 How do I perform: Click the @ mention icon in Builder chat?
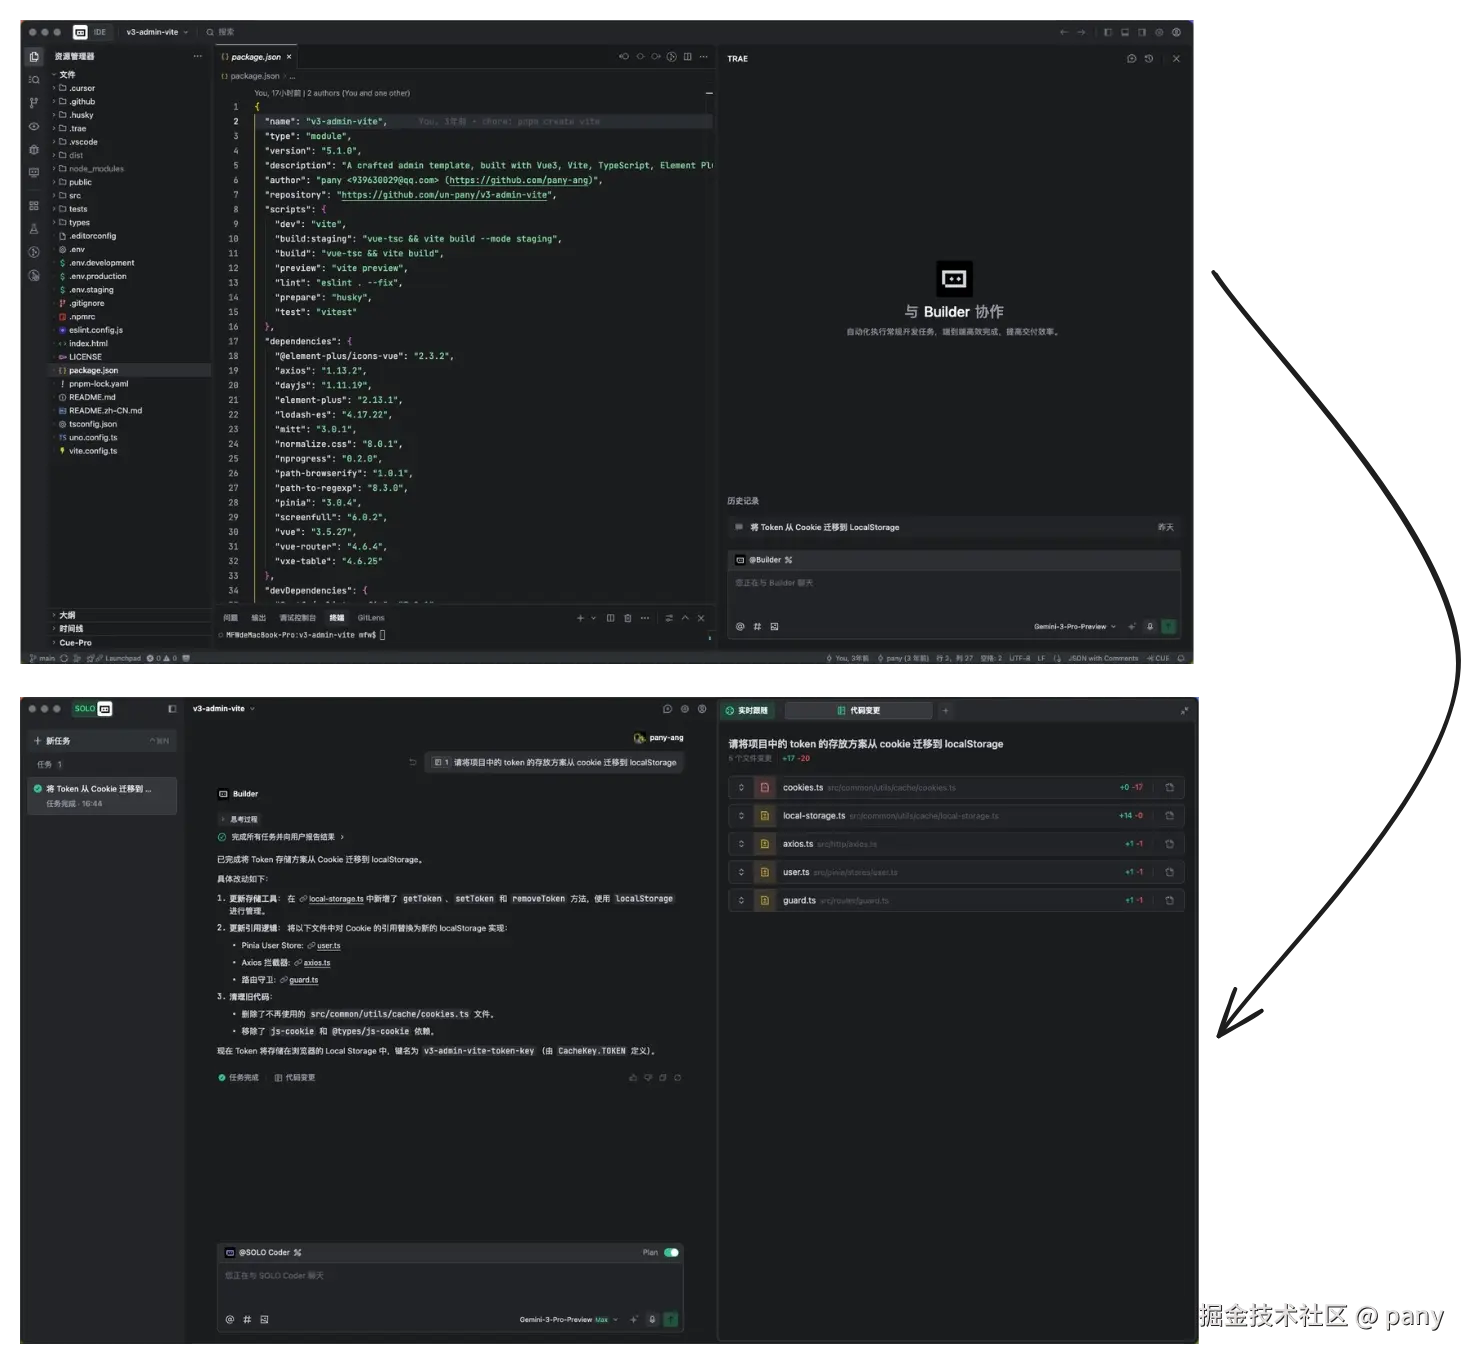pos(740,627)
